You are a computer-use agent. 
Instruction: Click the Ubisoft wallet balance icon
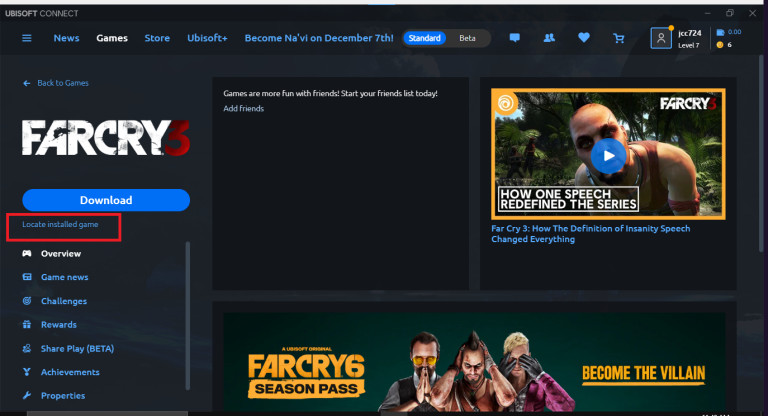[720, 32]
